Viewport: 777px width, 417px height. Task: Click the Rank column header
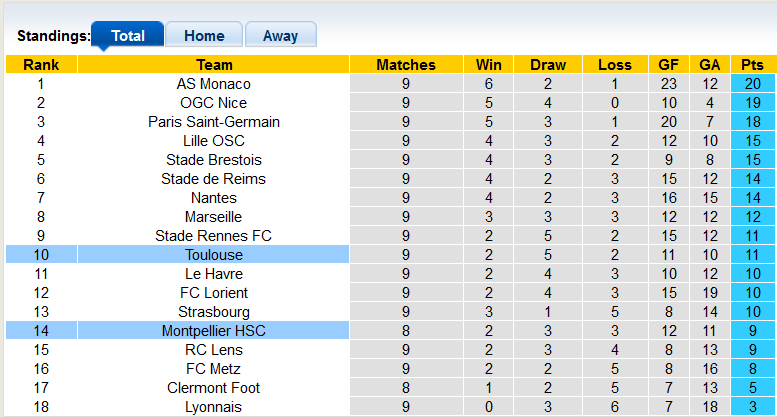pos(41,65)
